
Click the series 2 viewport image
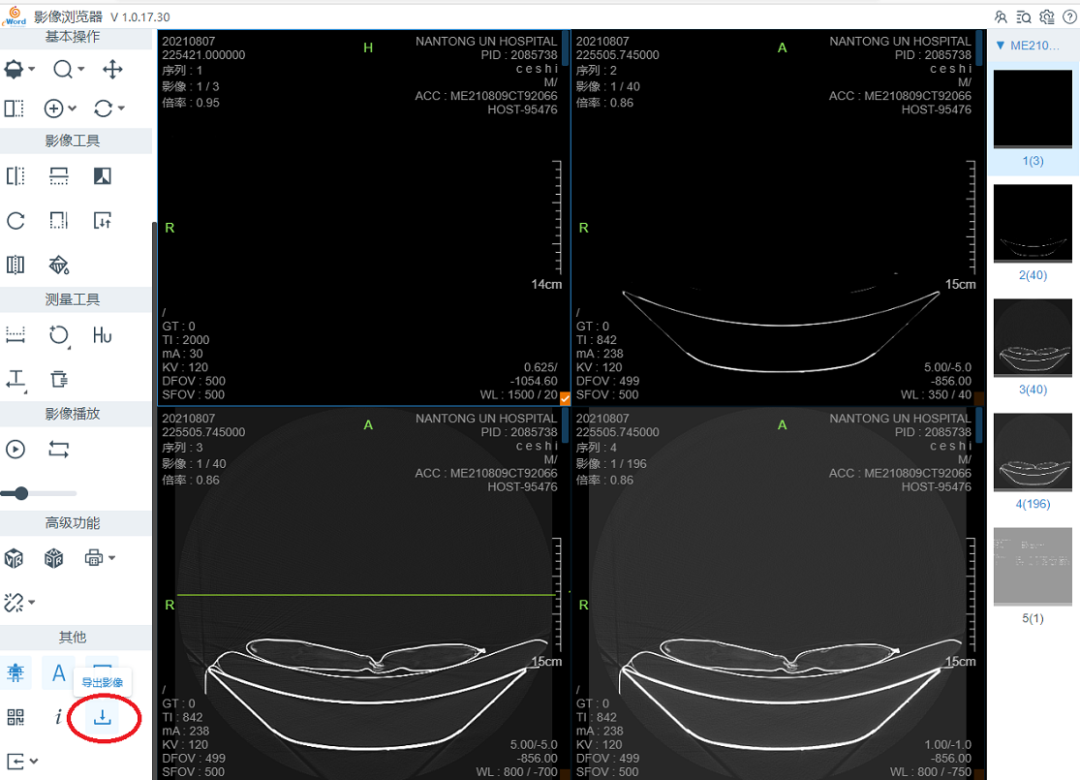[778, 218]
